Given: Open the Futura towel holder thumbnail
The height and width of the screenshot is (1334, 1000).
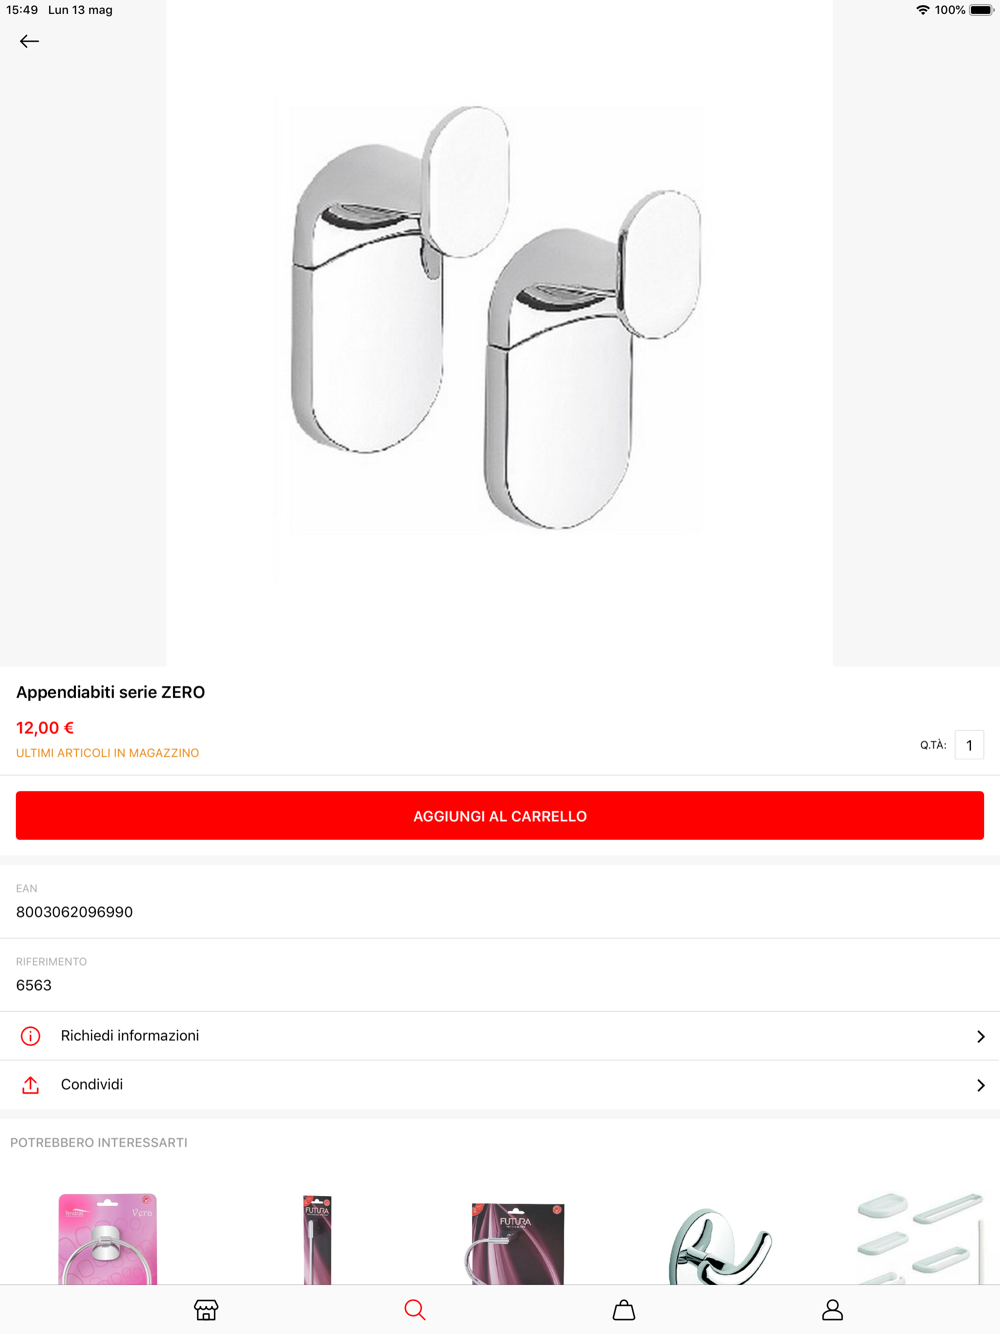Looking at the screenshot, I should (517, 1242).
